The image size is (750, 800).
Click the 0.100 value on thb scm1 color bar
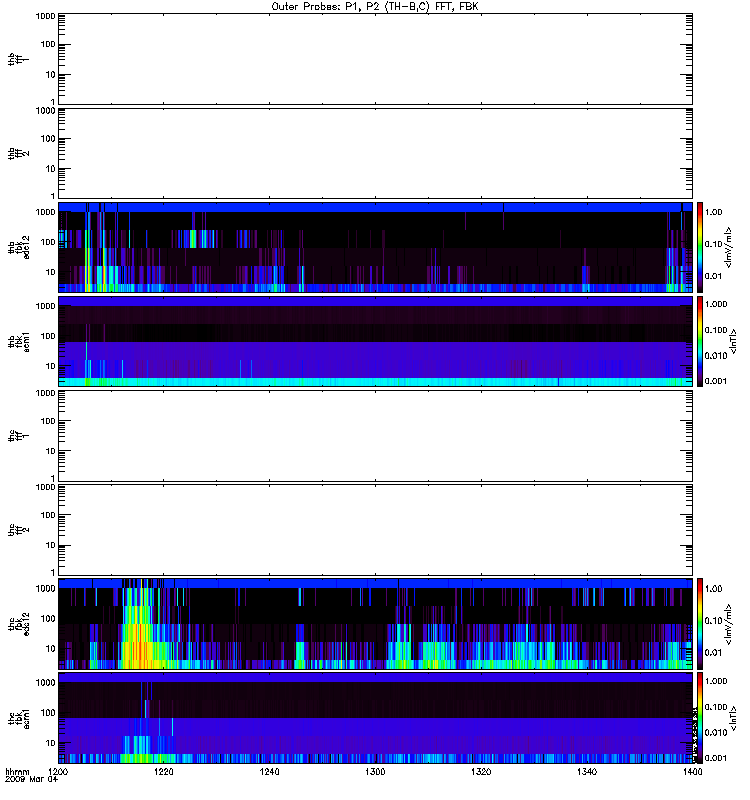coord(716,330)
